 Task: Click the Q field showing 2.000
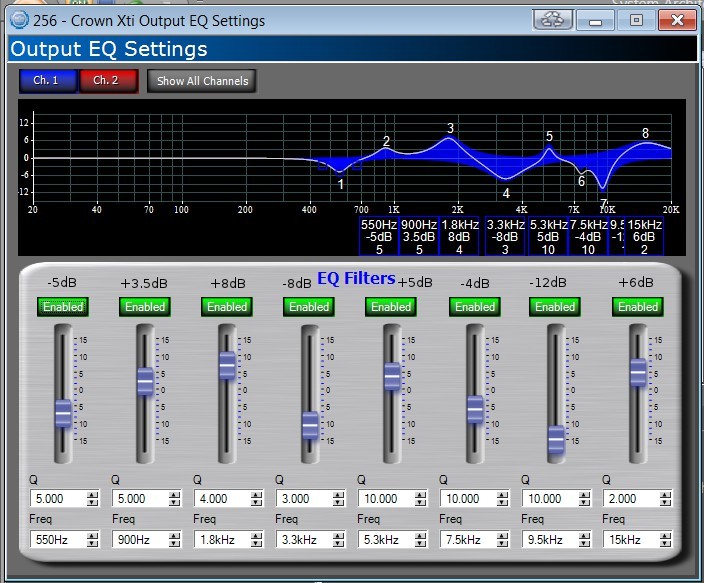point(626,498)
